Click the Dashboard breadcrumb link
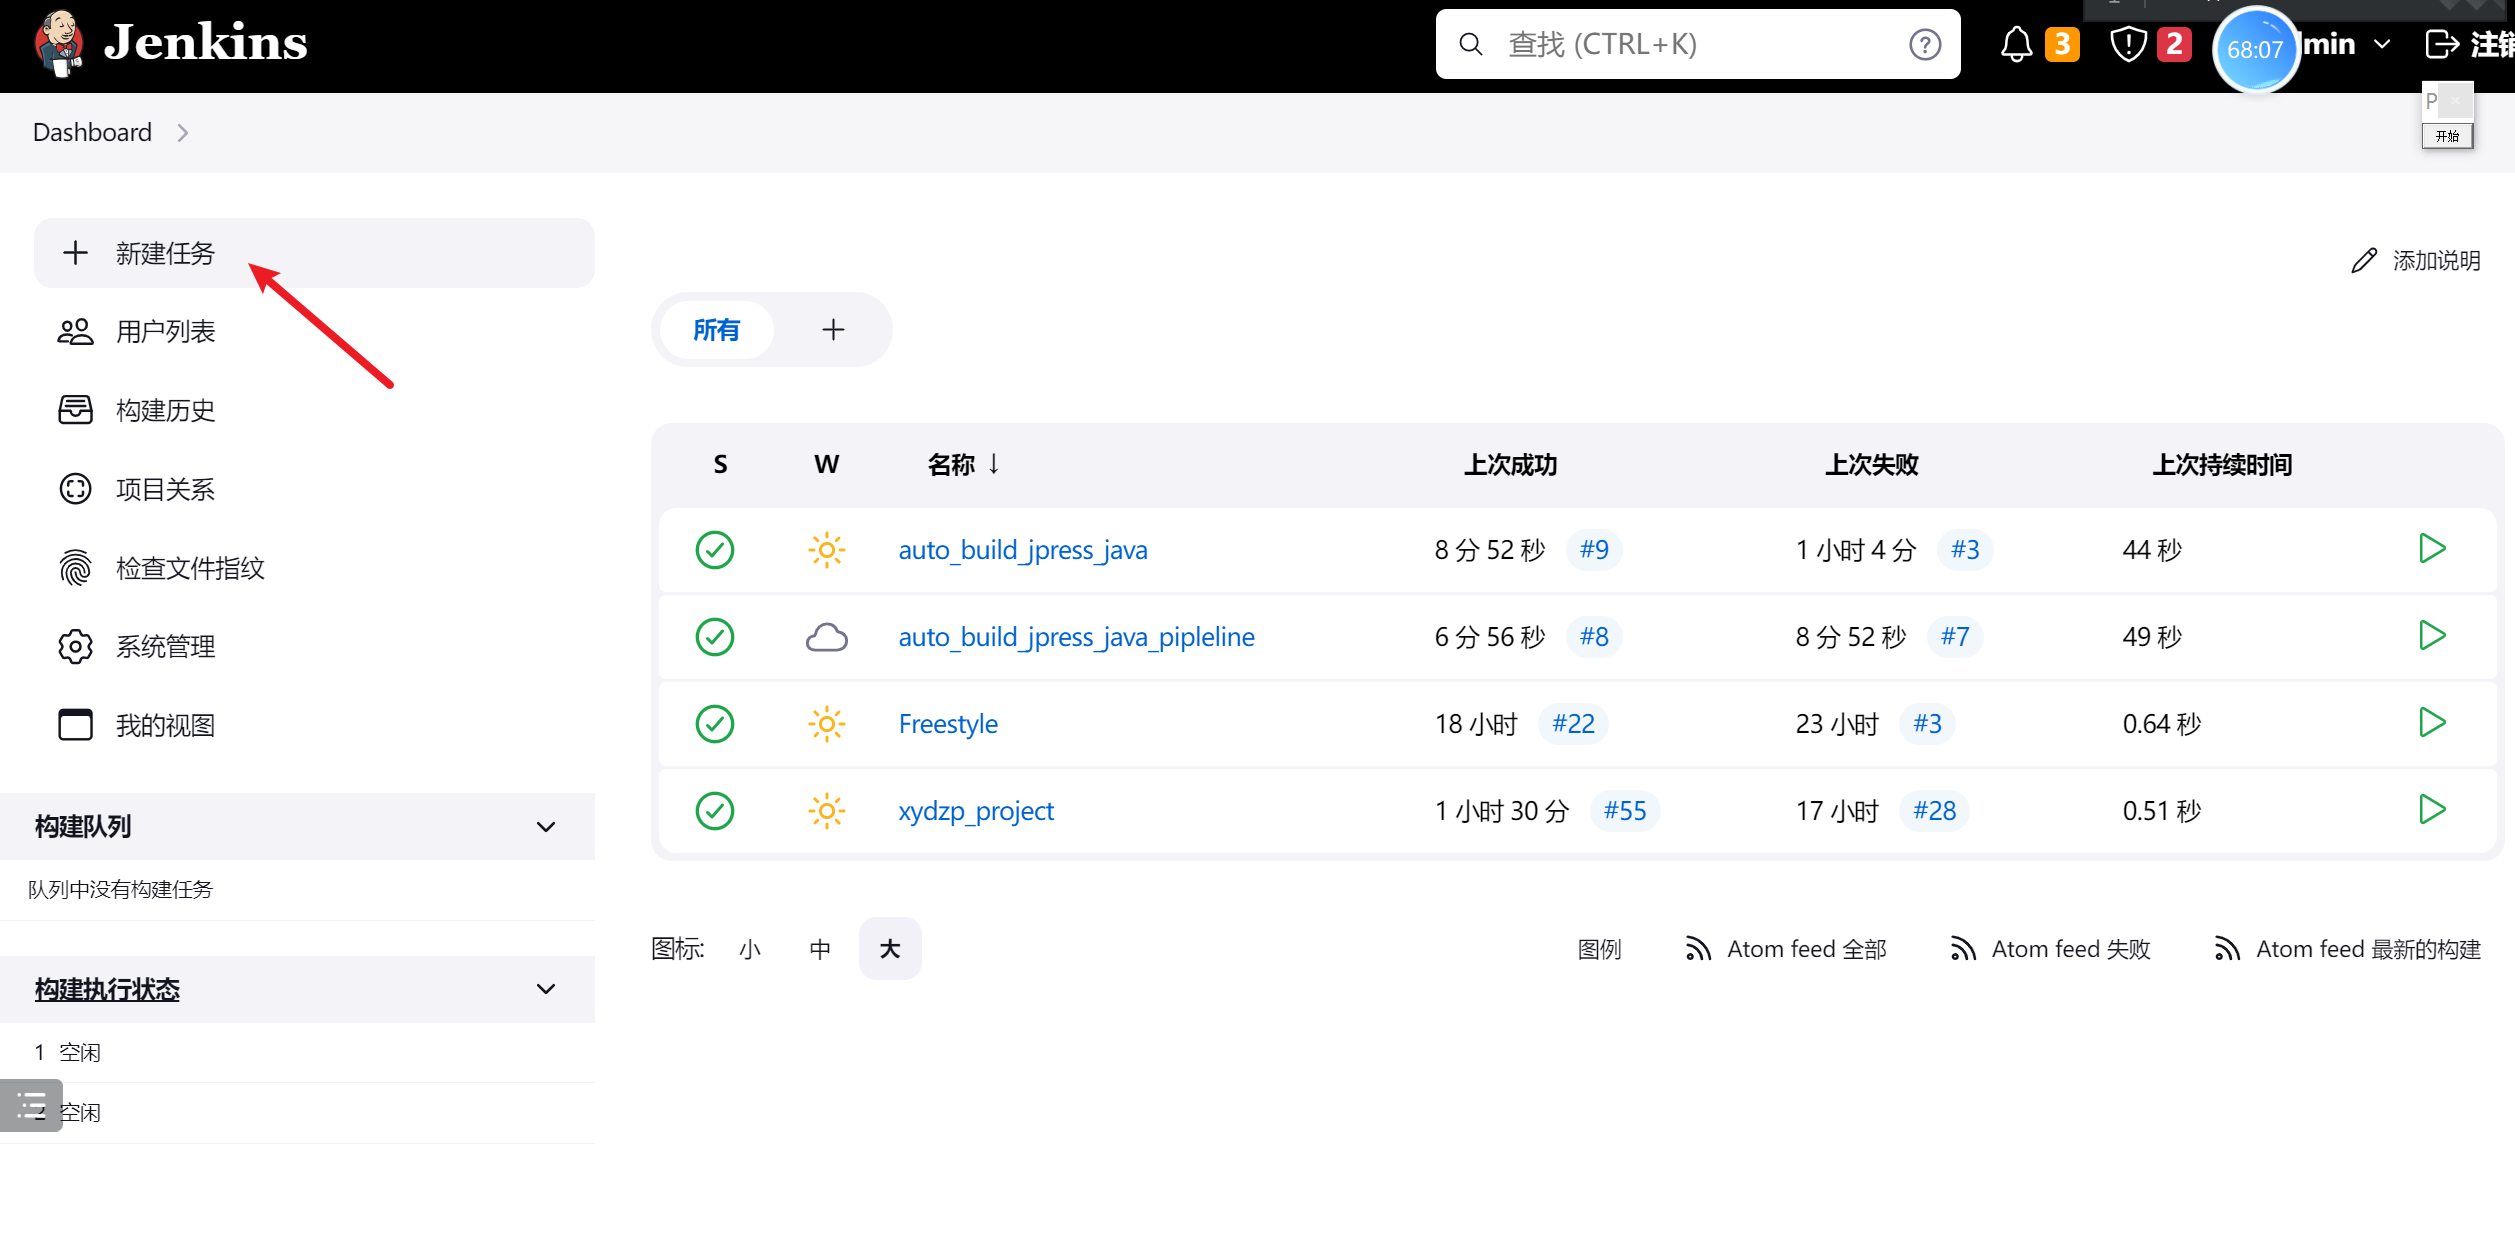This screenshot has height=1233, width=2515. coord(92,132)
